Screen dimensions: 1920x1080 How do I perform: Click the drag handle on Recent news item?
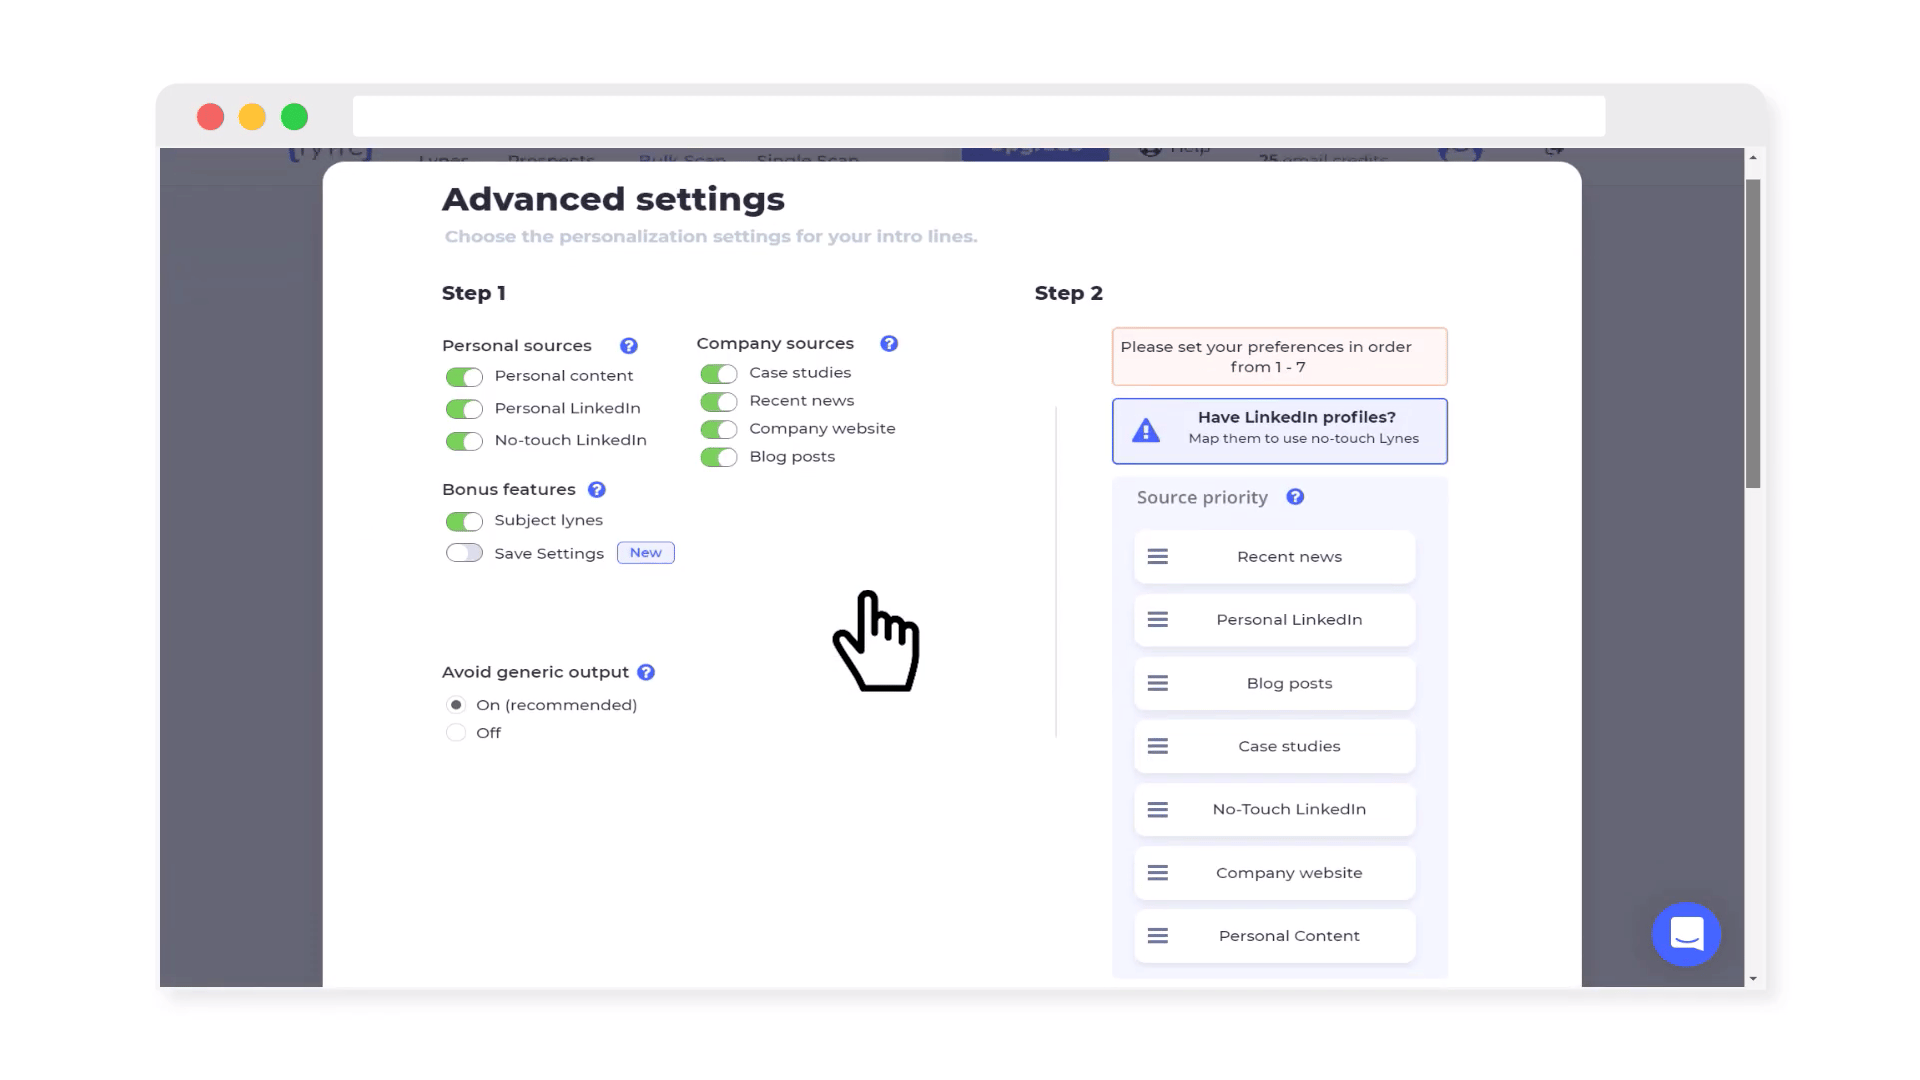pos(1157,556)
